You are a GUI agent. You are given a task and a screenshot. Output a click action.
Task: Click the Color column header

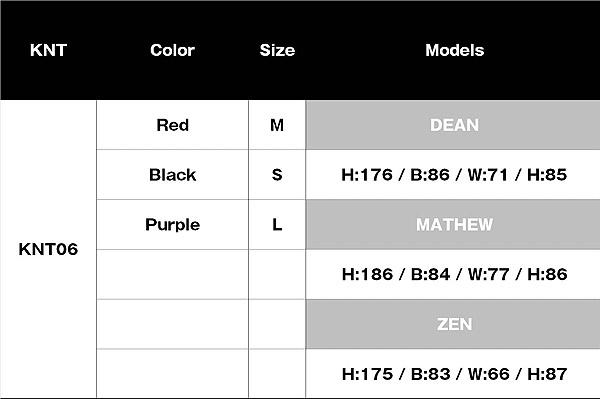click(172, 50)
